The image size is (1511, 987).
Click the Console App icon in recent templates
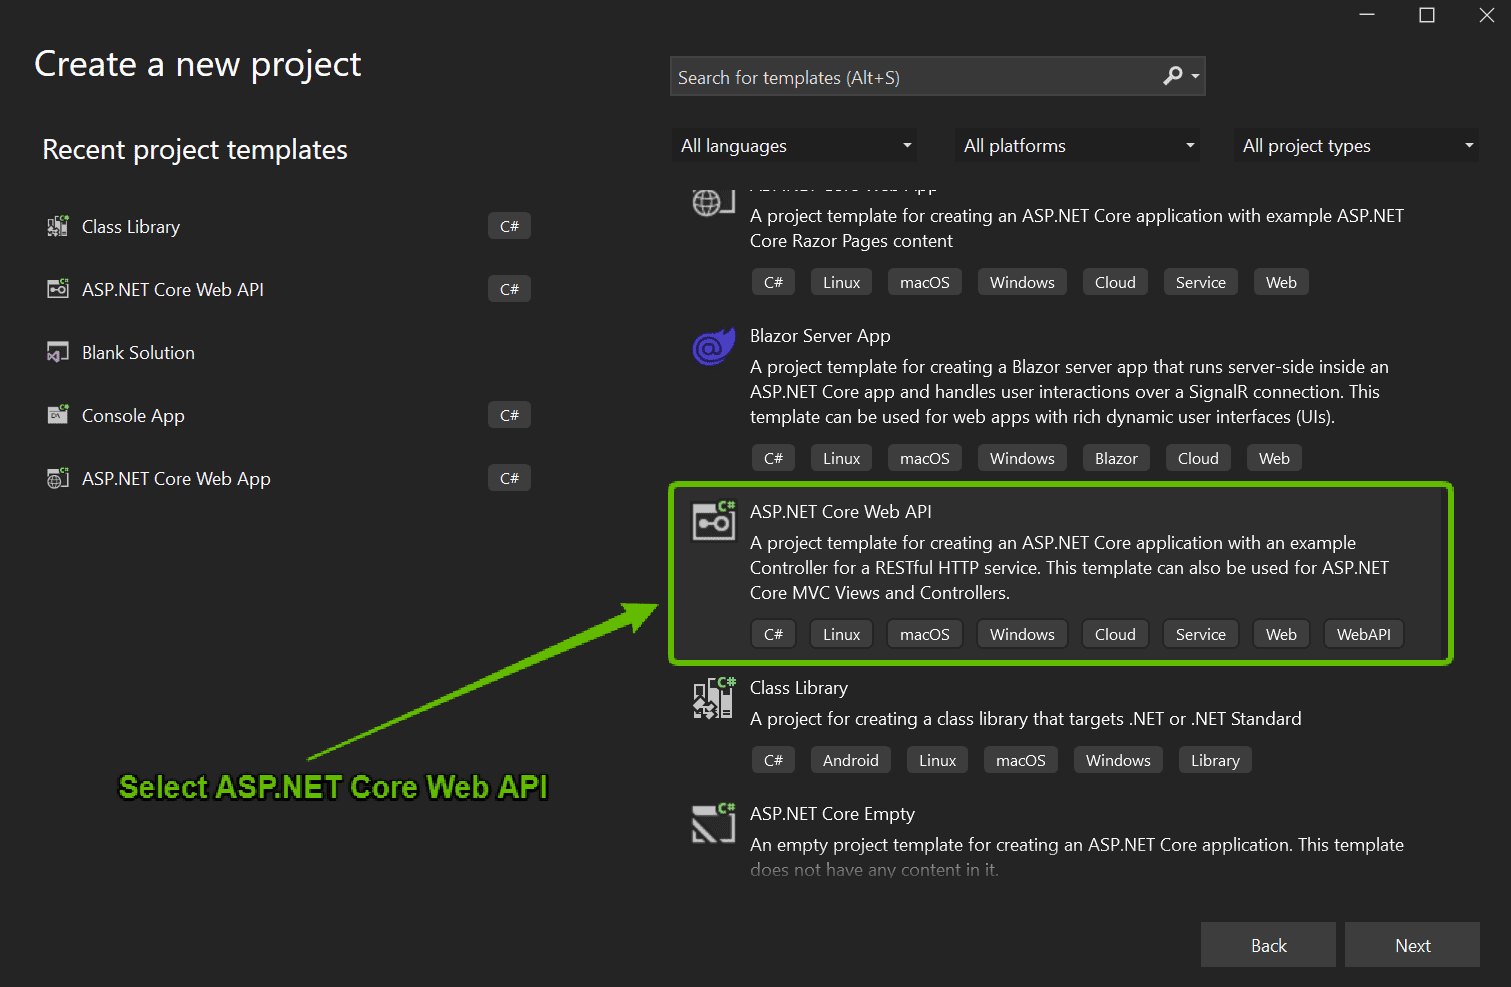tap(58, 415)
